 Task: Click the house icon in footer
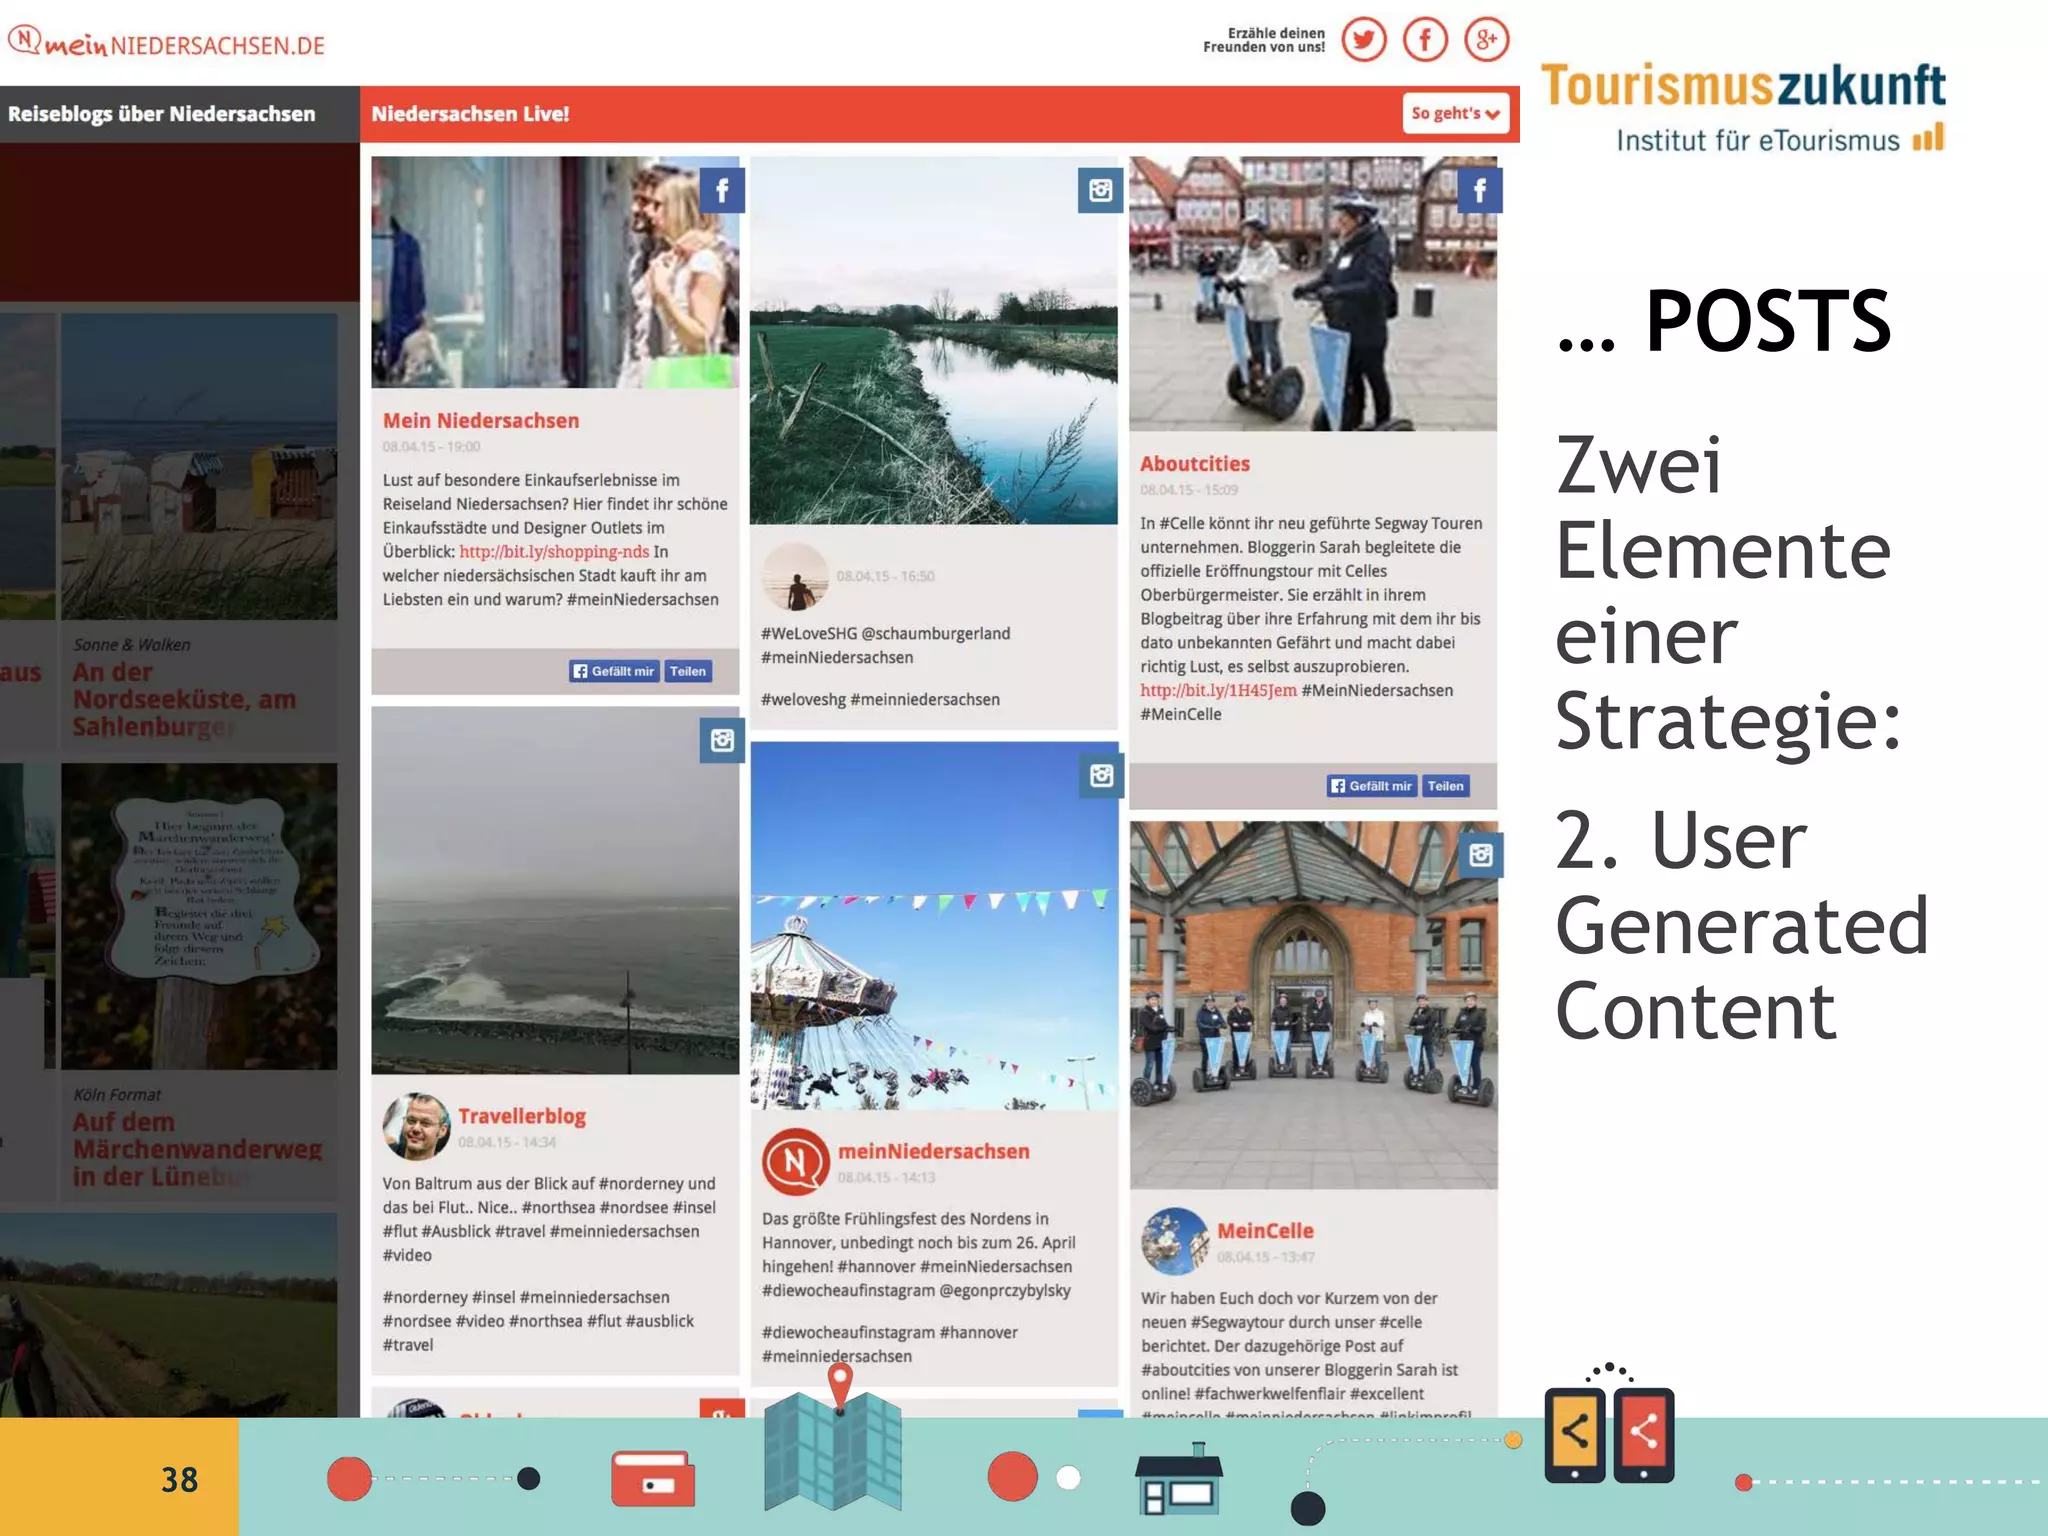tap(1179, 1480)
